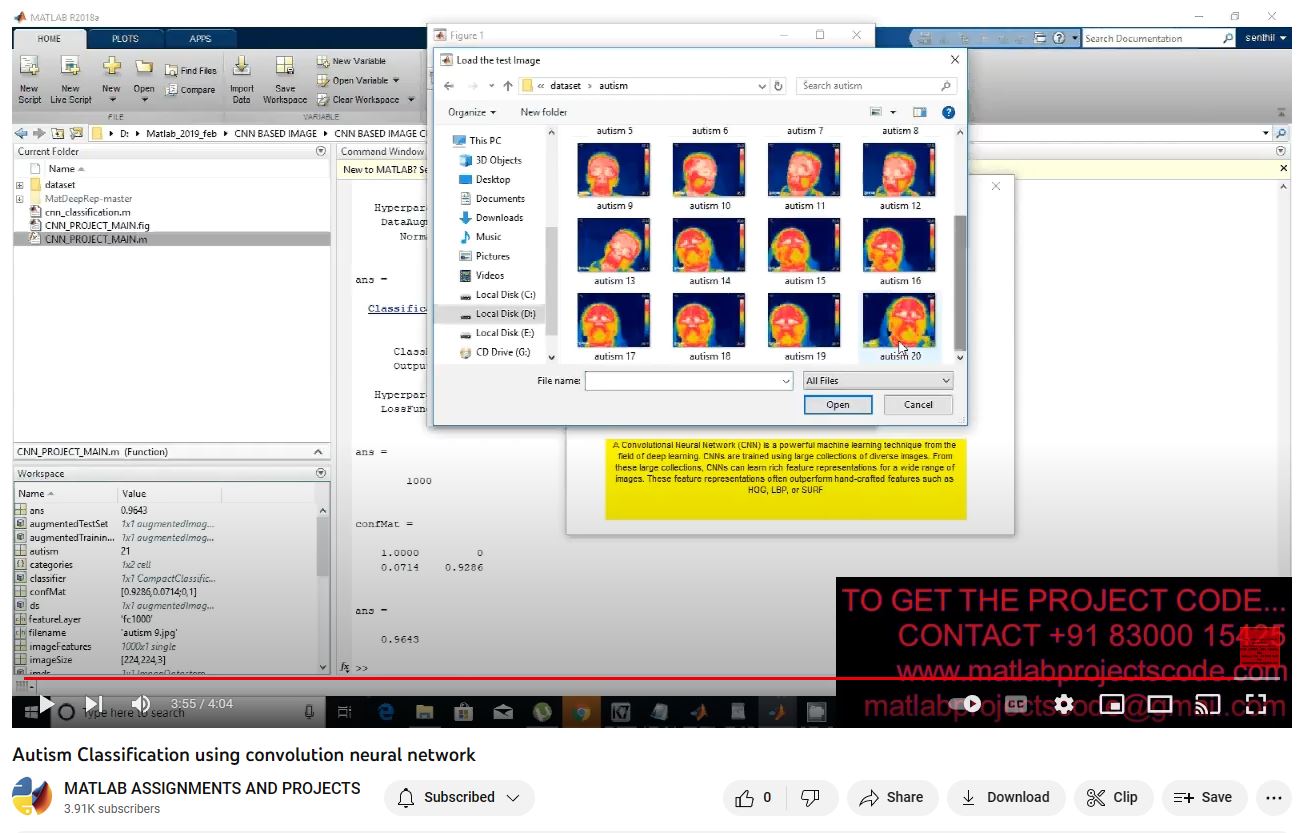This screenshot has height=833, width=1302.
Task: Click the Open button in dialog
Action: [x=838, y=405]
